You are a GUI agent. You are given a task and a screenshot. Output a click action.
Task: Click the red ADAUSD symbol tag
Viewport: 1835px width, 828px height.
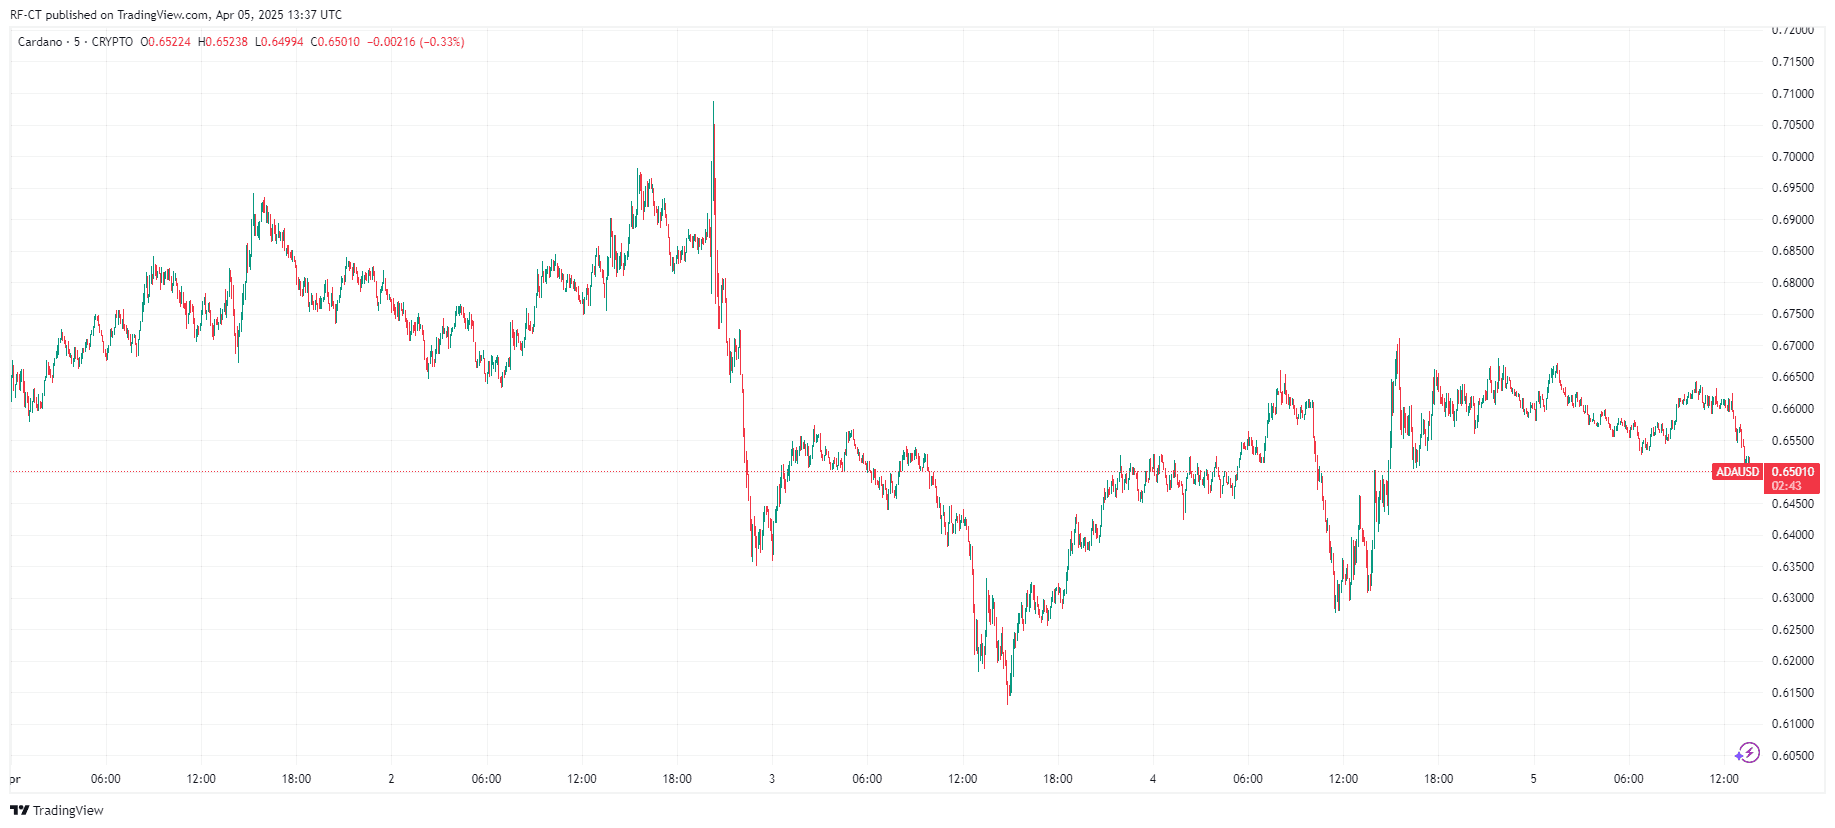click(x=1737, y=472)
